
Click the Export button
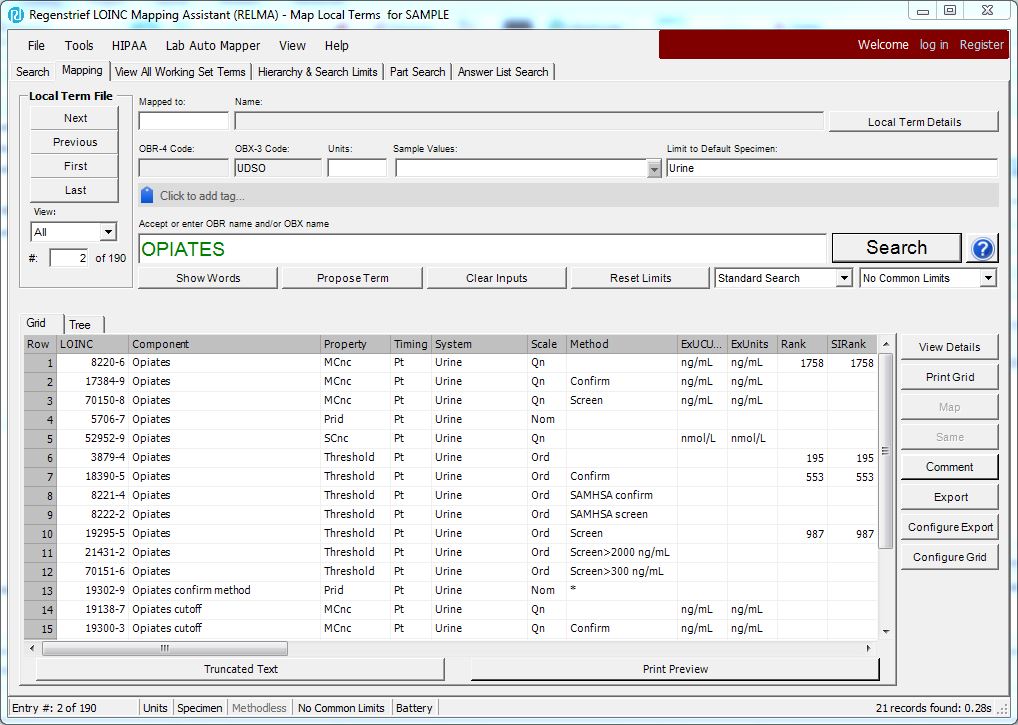click(x=949, y=497)
